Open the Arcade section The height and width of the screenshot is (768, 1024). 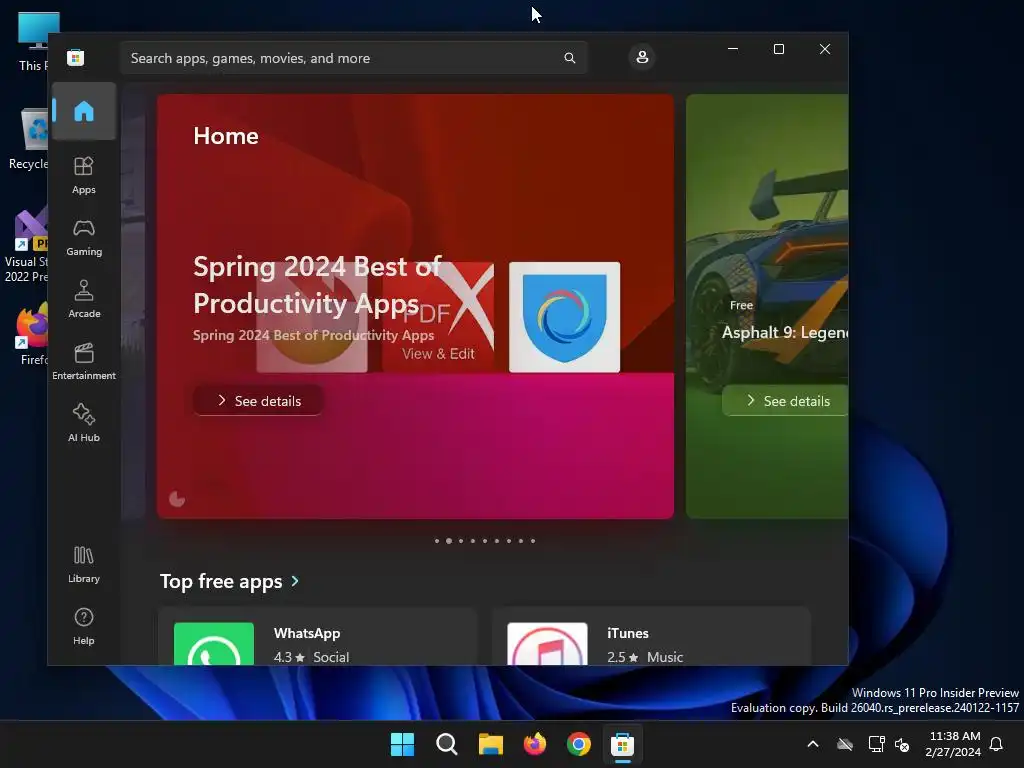(84, 299)
